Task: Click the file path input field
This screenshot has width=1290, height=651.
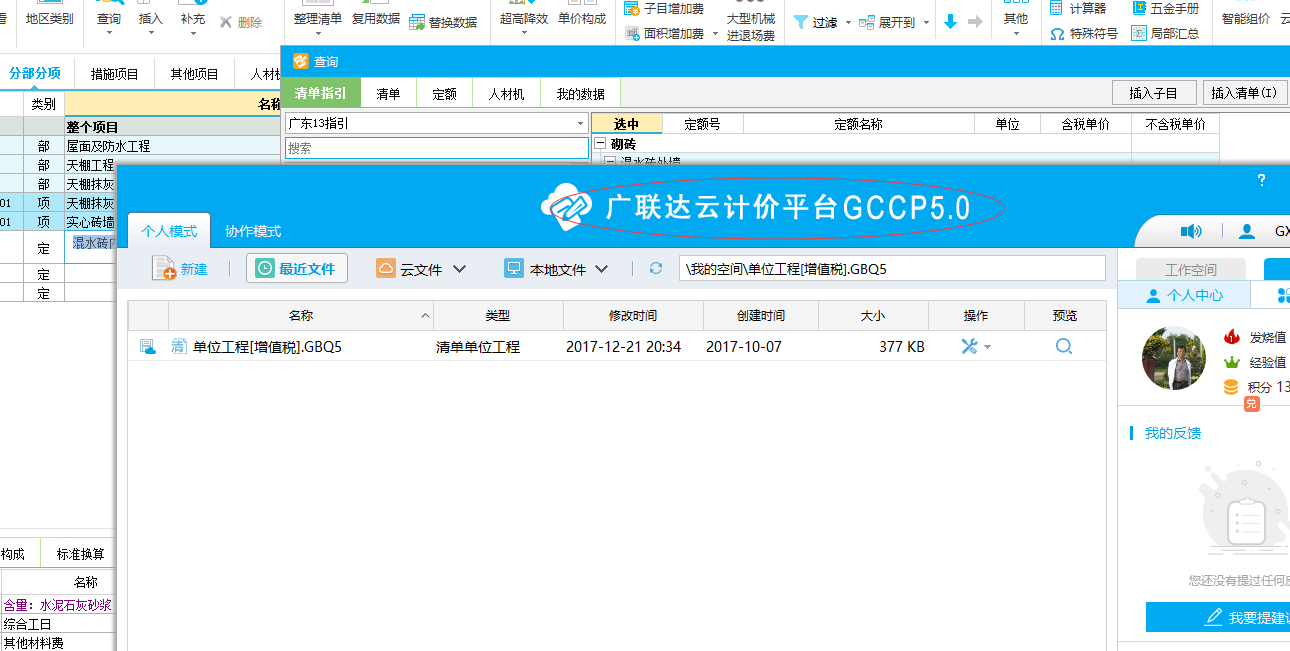Action: (x=892, y=268)
